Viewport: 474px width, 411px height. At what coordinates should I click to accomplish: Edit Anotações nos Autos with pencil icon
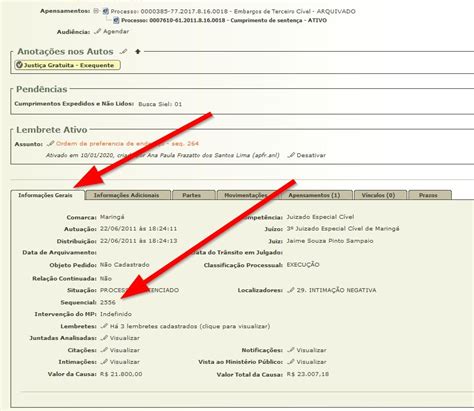tap(123, 52)
